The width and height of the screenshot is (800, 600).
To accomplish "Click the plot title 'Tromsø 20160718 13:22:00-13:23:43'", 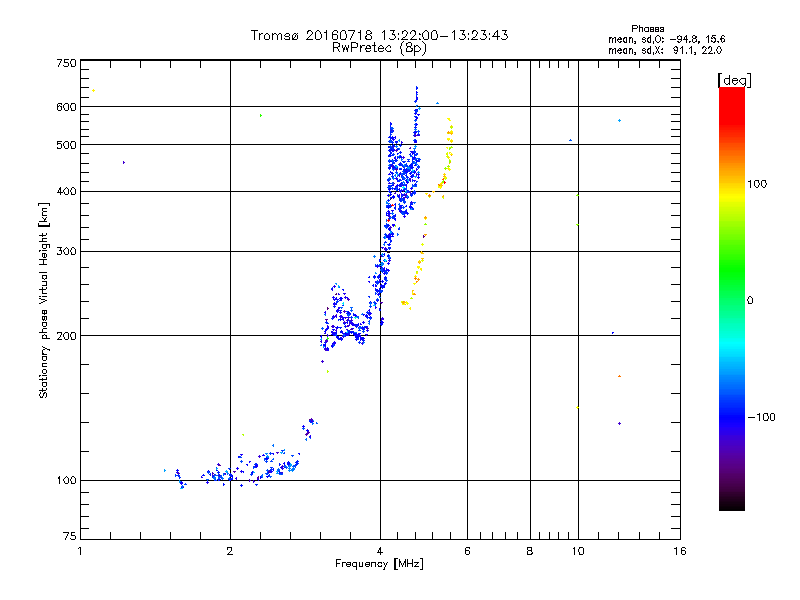I will 379,35.
